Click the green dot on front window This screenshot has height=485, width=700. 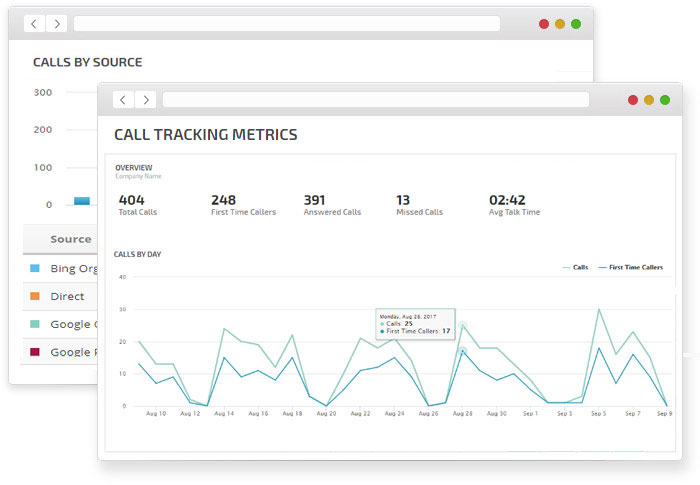665,100
